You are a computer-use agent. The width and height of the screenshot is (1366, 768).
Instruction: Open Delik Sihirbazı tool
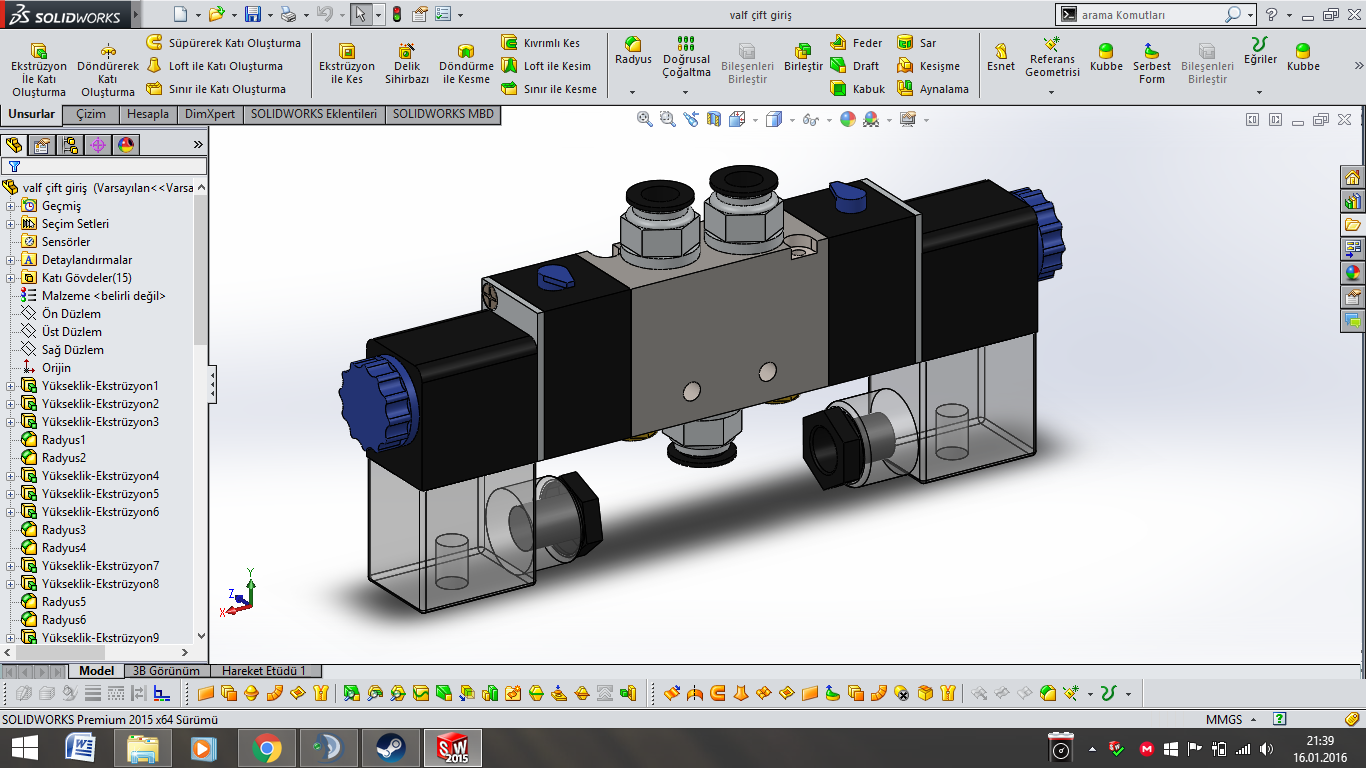(407, 63)
